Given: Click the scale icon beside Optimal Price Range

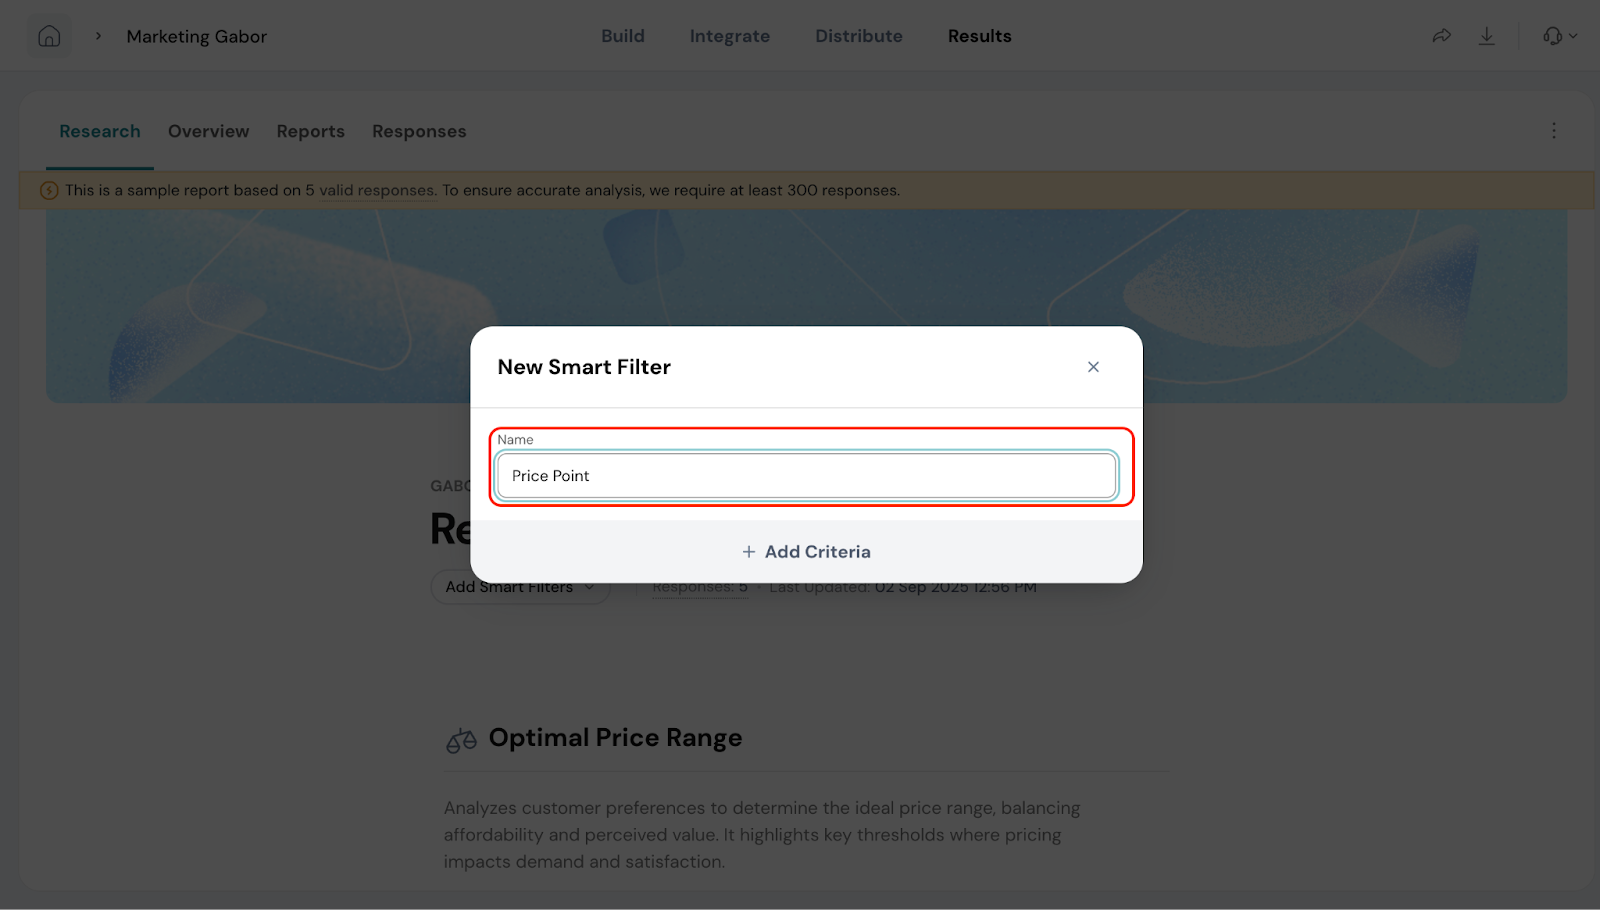Looking at the screenshot, I should tap(461, 740).
